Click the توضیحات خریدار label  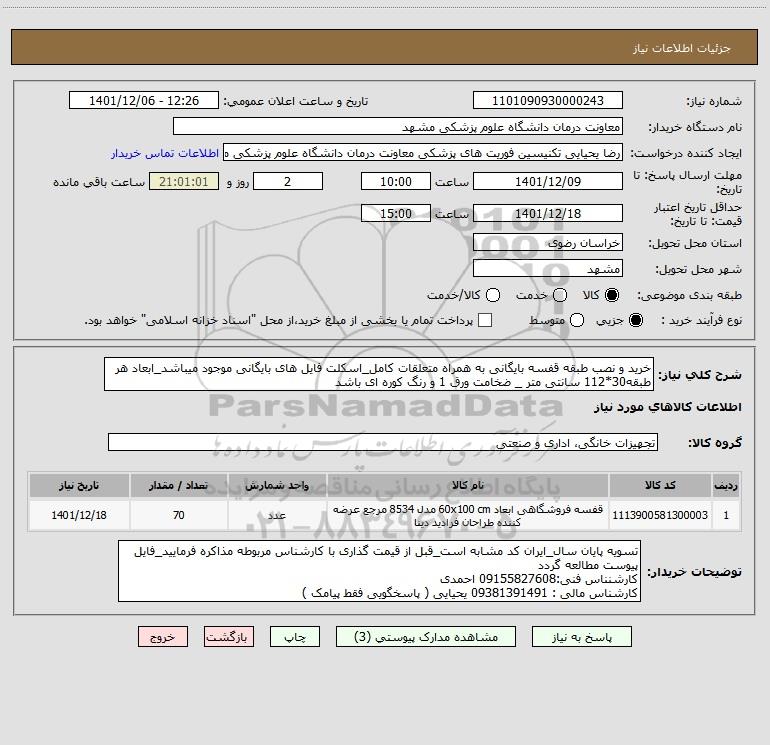(x=694, y=572)
